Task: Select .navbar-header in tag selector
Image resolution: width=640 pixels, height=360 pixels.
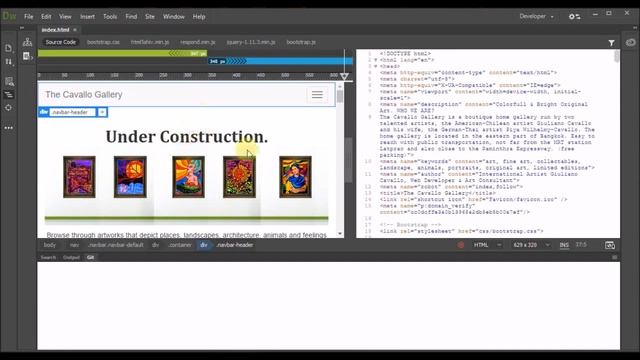Action: coord(235,245)
